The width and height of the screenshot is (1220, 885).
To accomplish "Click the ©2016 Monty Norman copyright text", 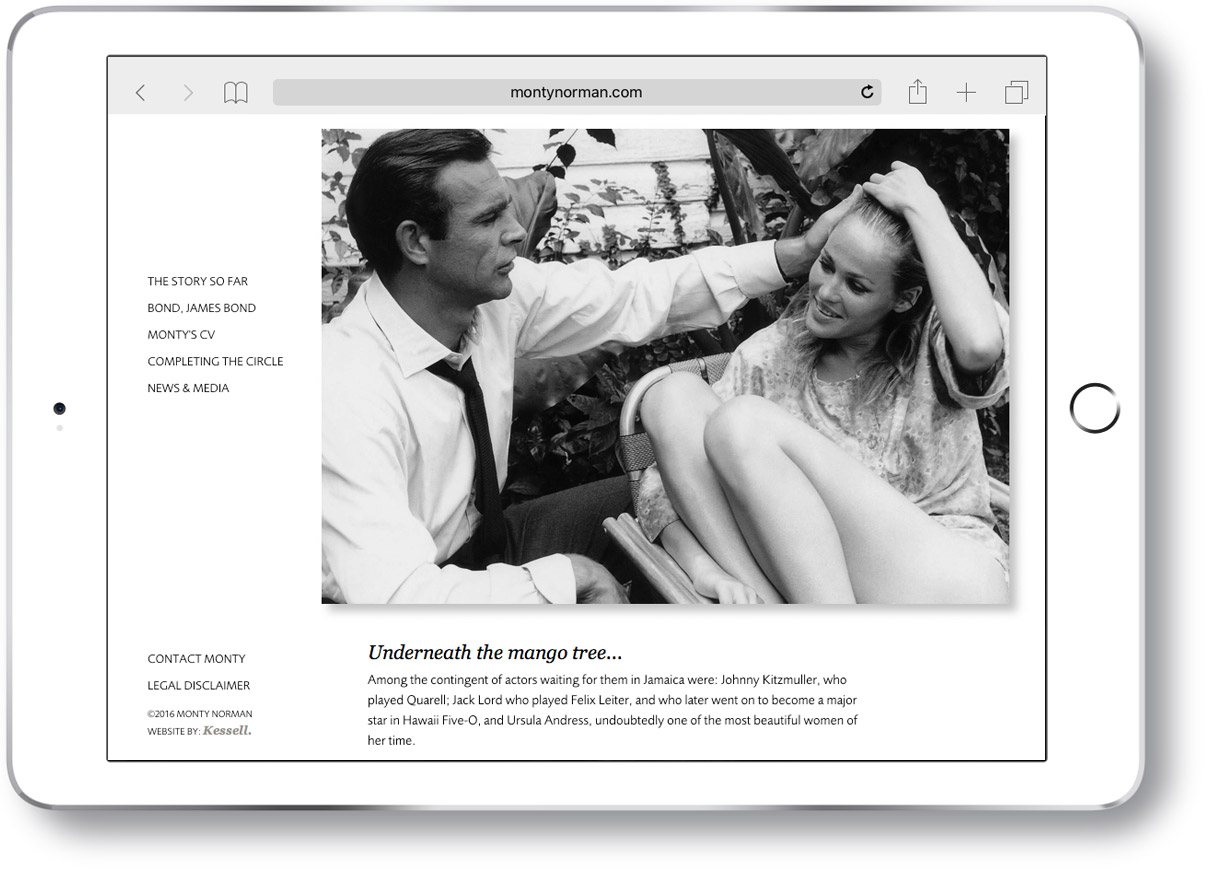I will coord(199,714).
